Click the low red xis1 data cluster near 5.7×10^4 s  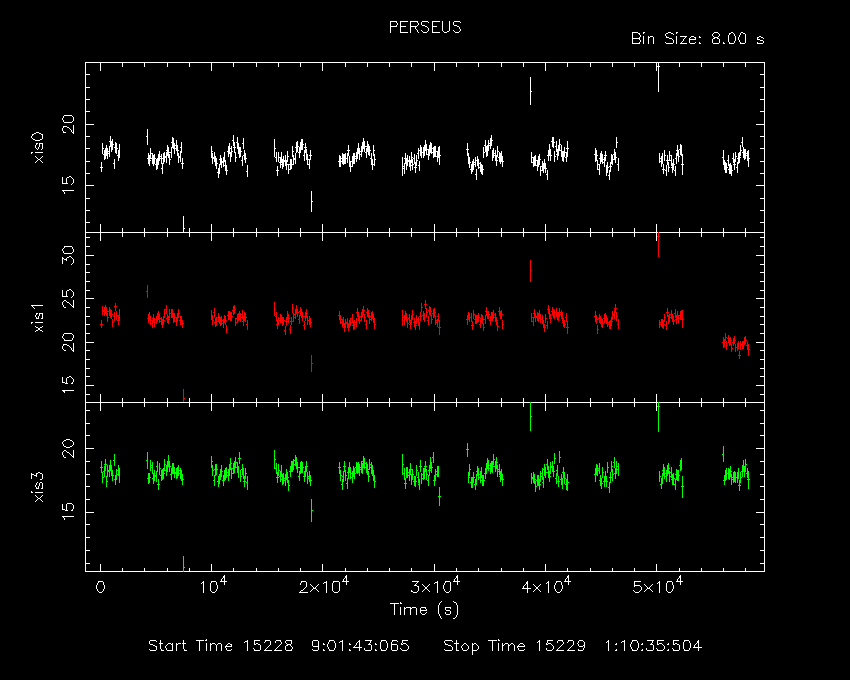click(736, 344)
